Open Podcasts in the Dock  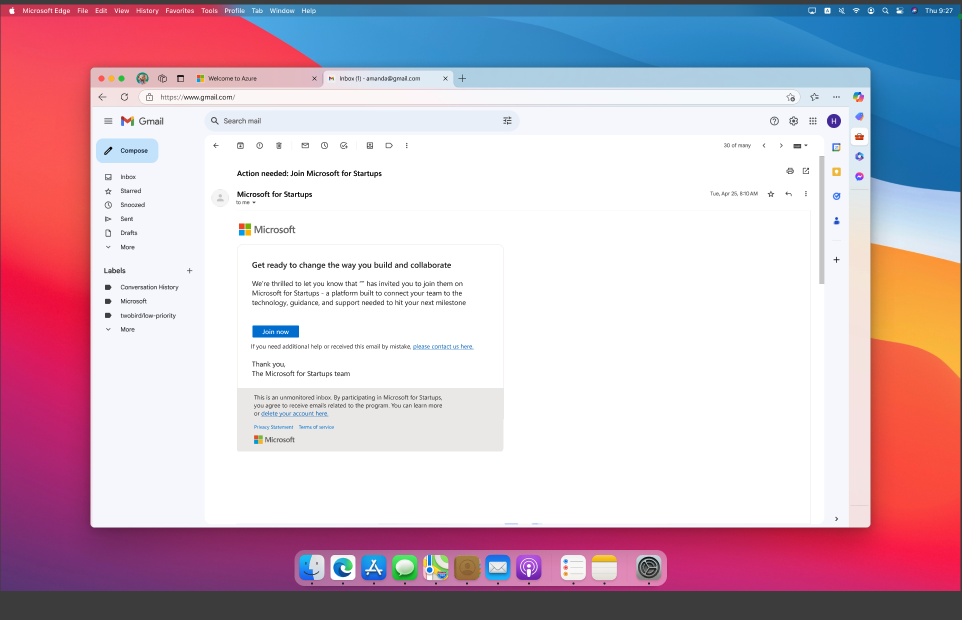click(528, 568)
